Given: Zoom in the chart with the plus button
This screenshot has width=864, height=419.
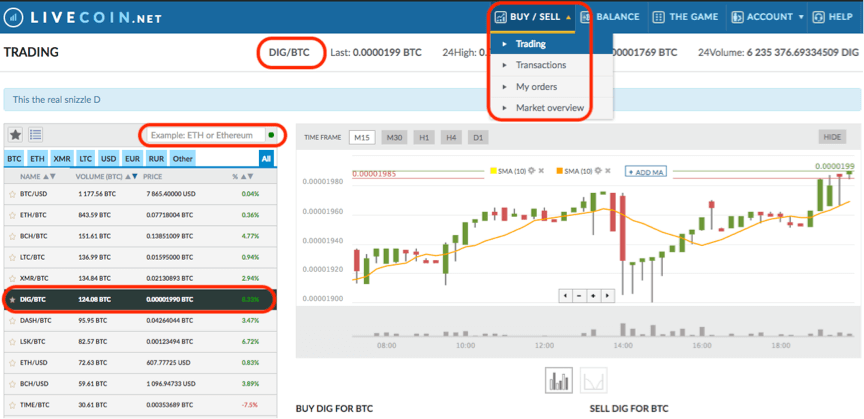Looking at the screenshot, I should pyautogui.click(x=593, y=296).
